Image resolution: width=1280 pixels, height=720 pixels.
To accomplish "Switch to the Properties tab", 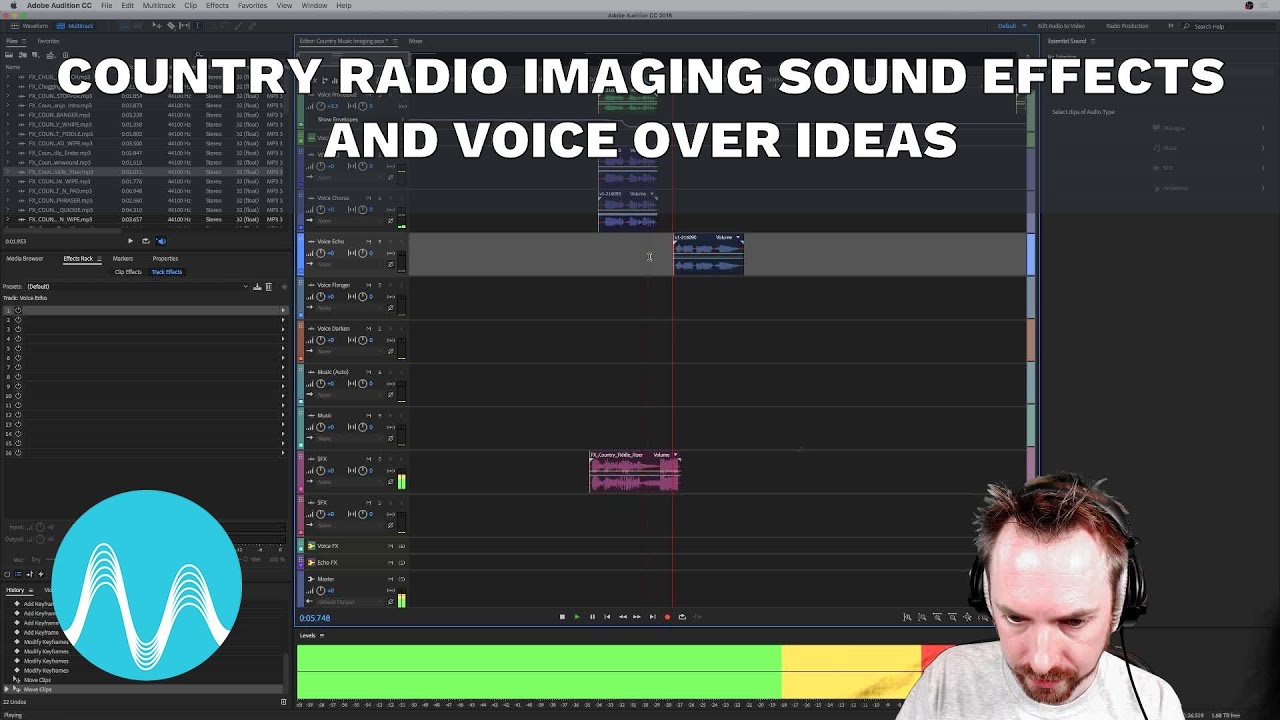I will pyautogui.click(x=165, y=259).
